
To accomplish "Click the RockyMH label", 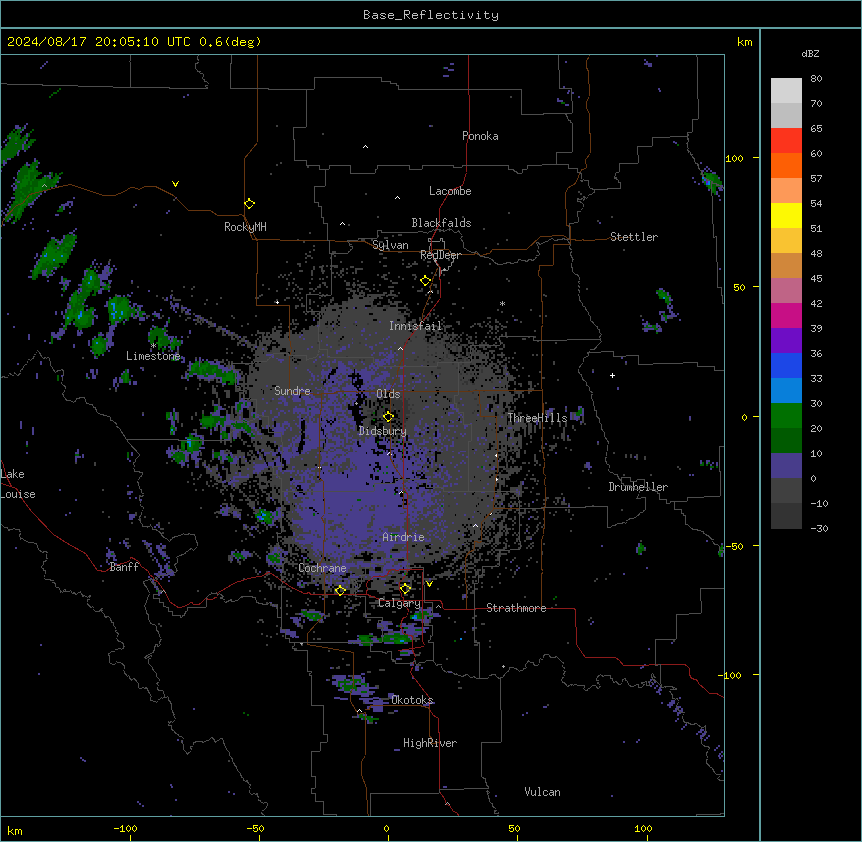I will click(245, 227).
